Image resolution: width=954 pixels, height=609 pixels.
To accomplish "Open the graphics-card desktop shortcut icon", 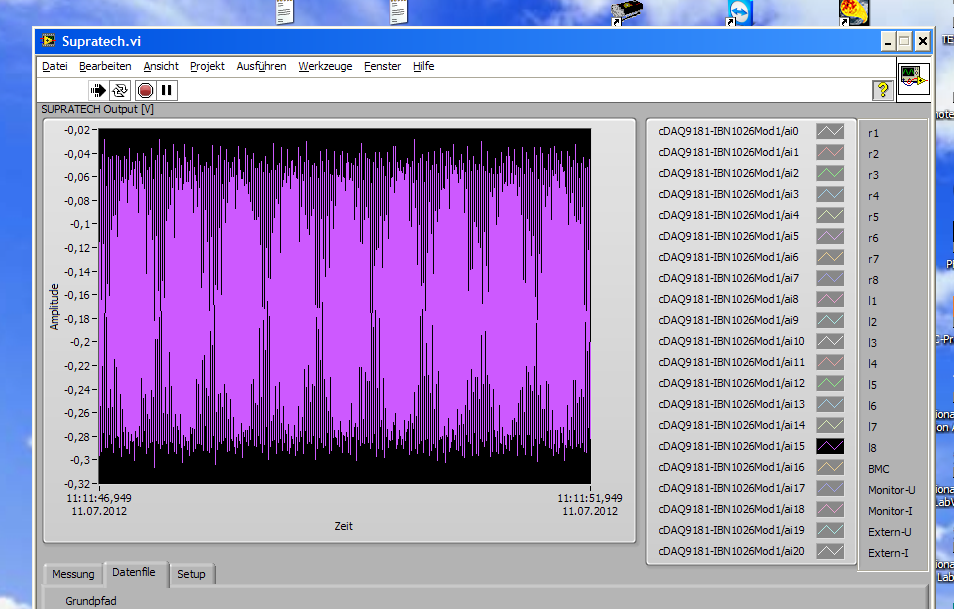I will [x=627, y=12].
